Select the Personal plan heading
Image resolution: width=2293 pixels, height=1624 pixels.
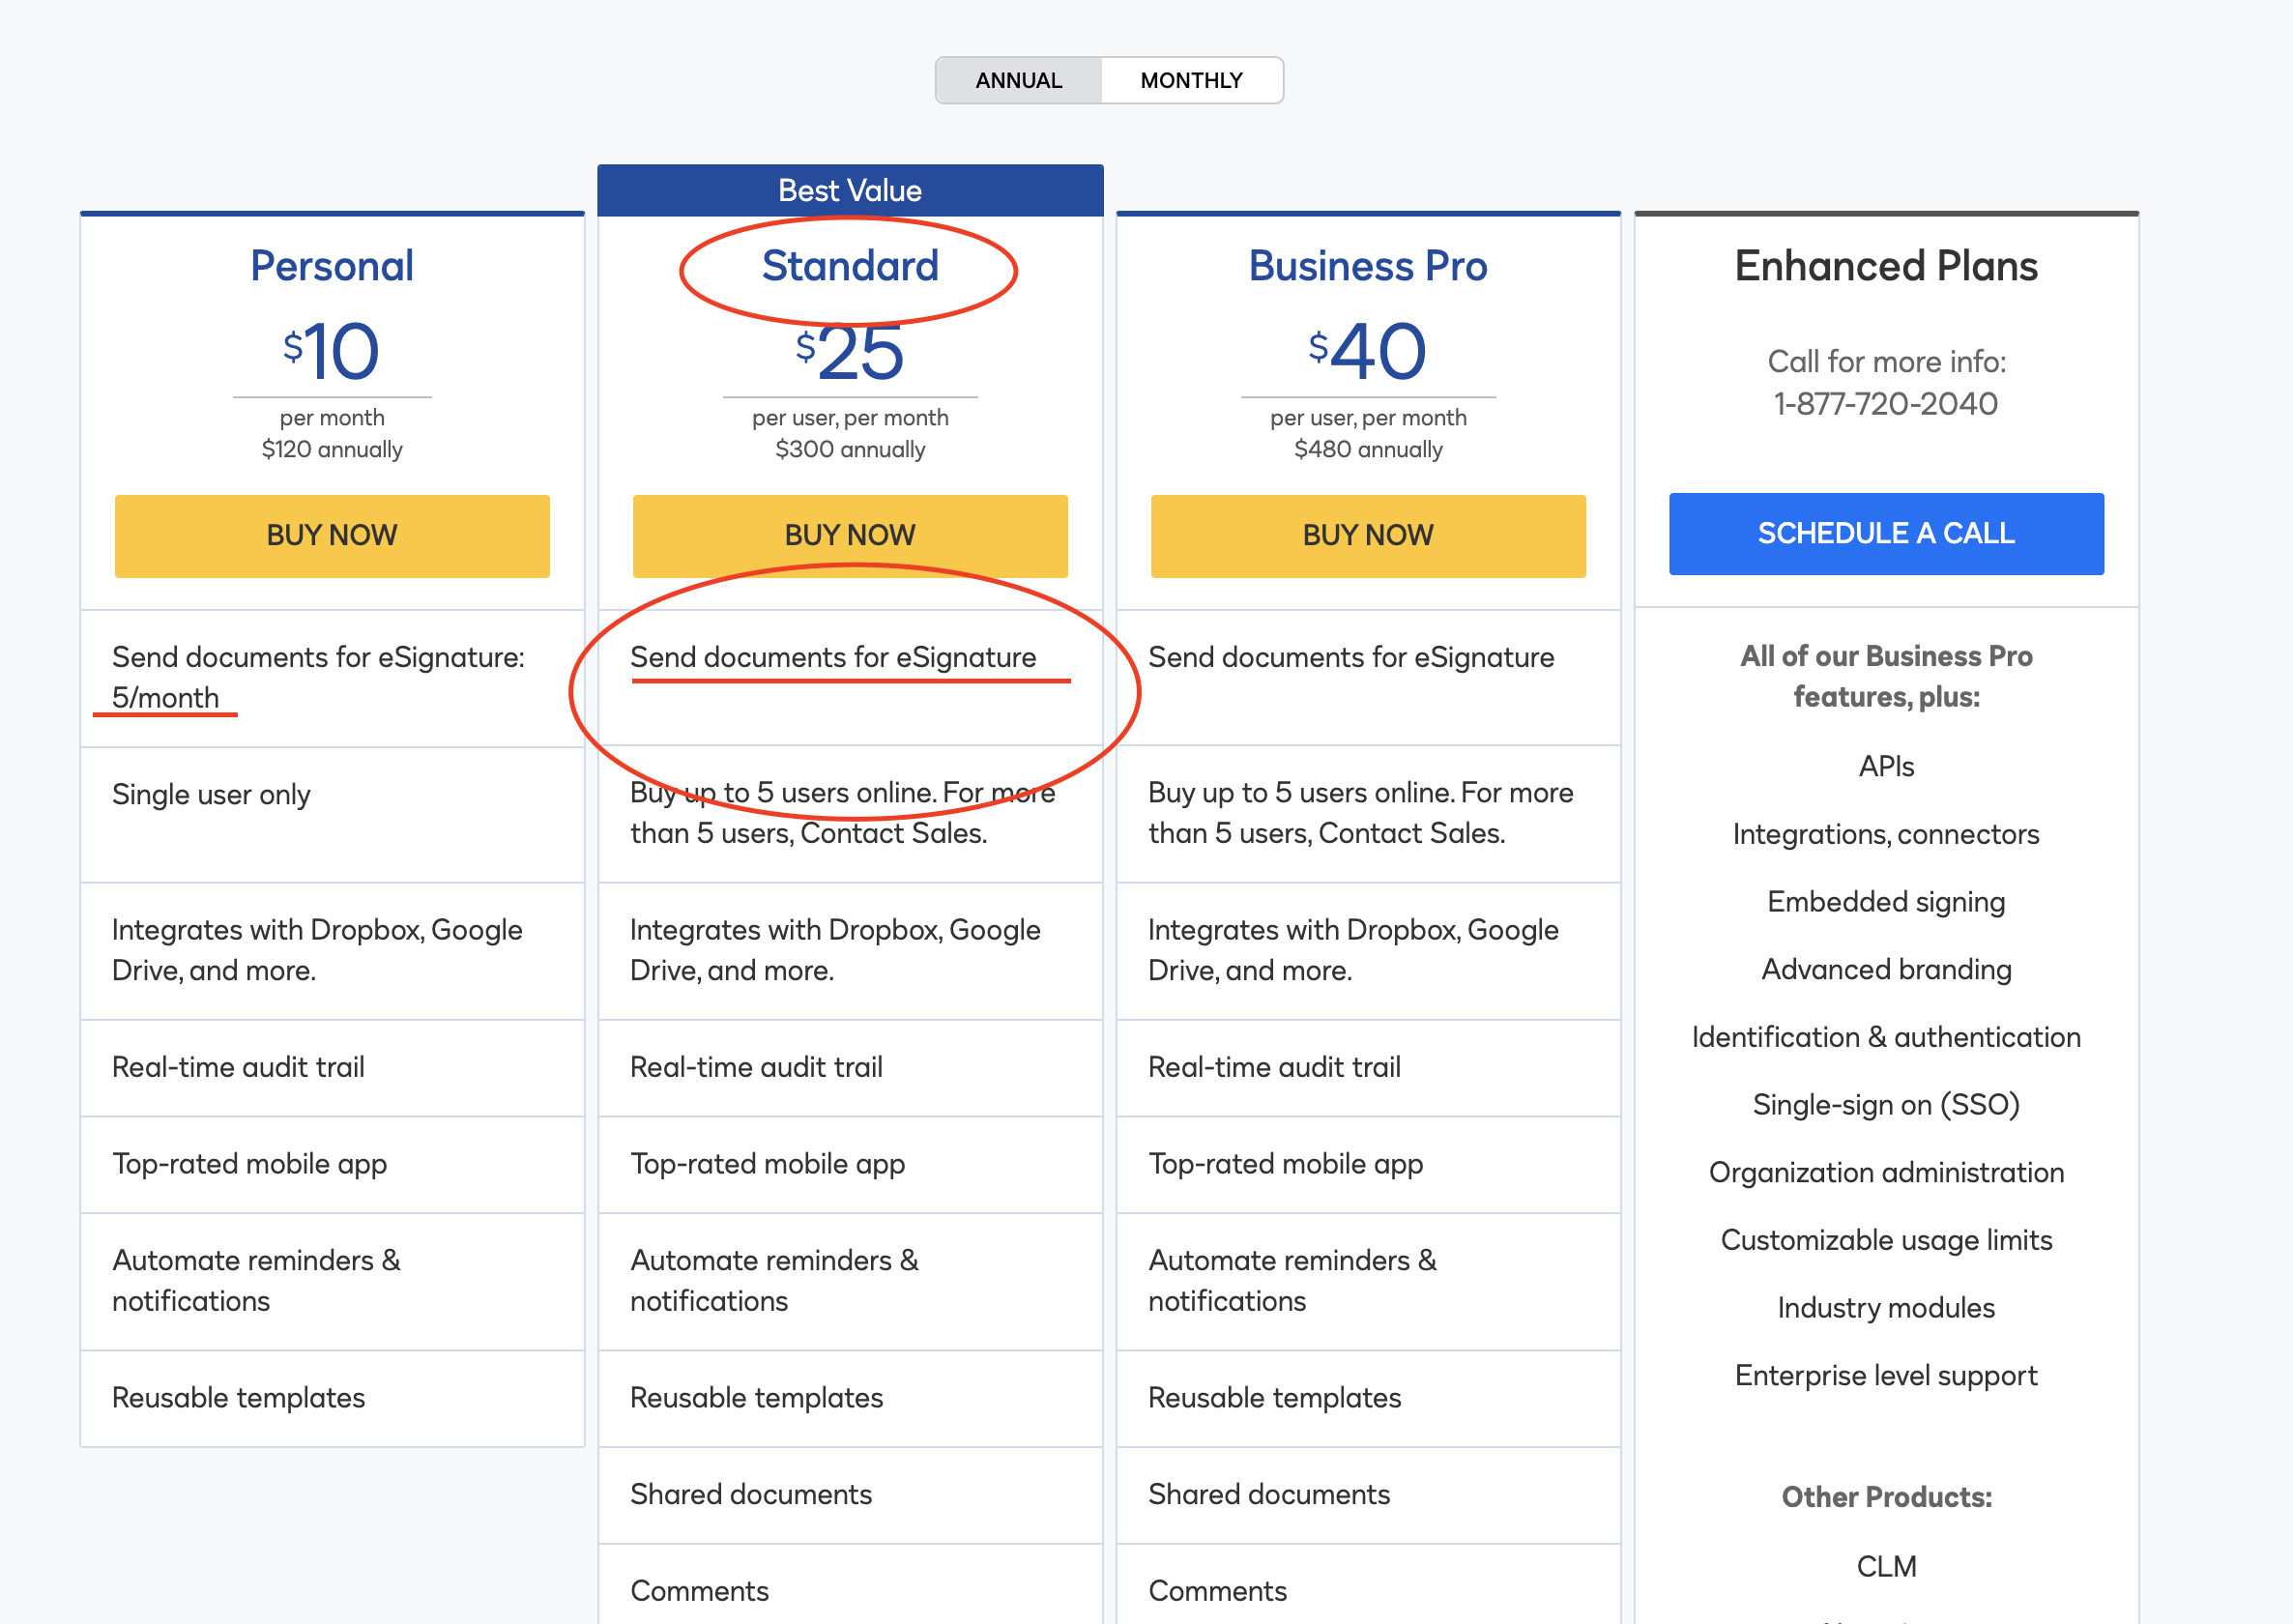point(332,266)
